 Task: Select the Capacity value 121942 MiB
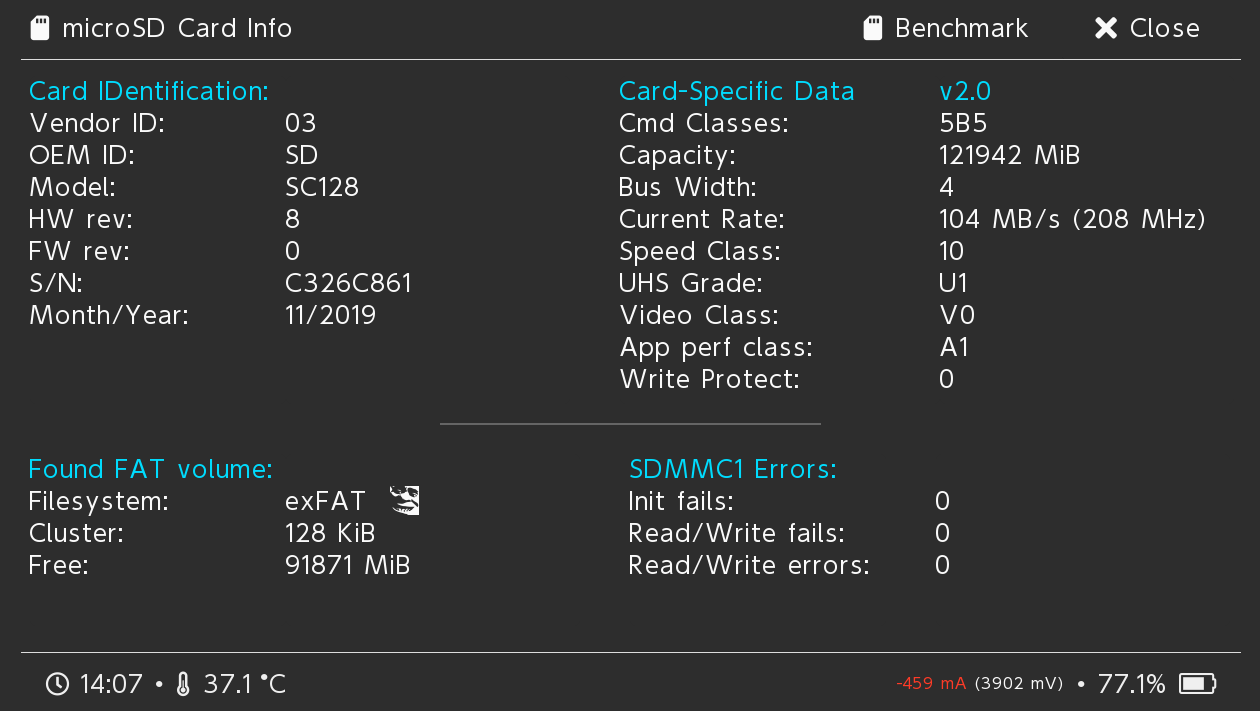[x=1009, y=155]
